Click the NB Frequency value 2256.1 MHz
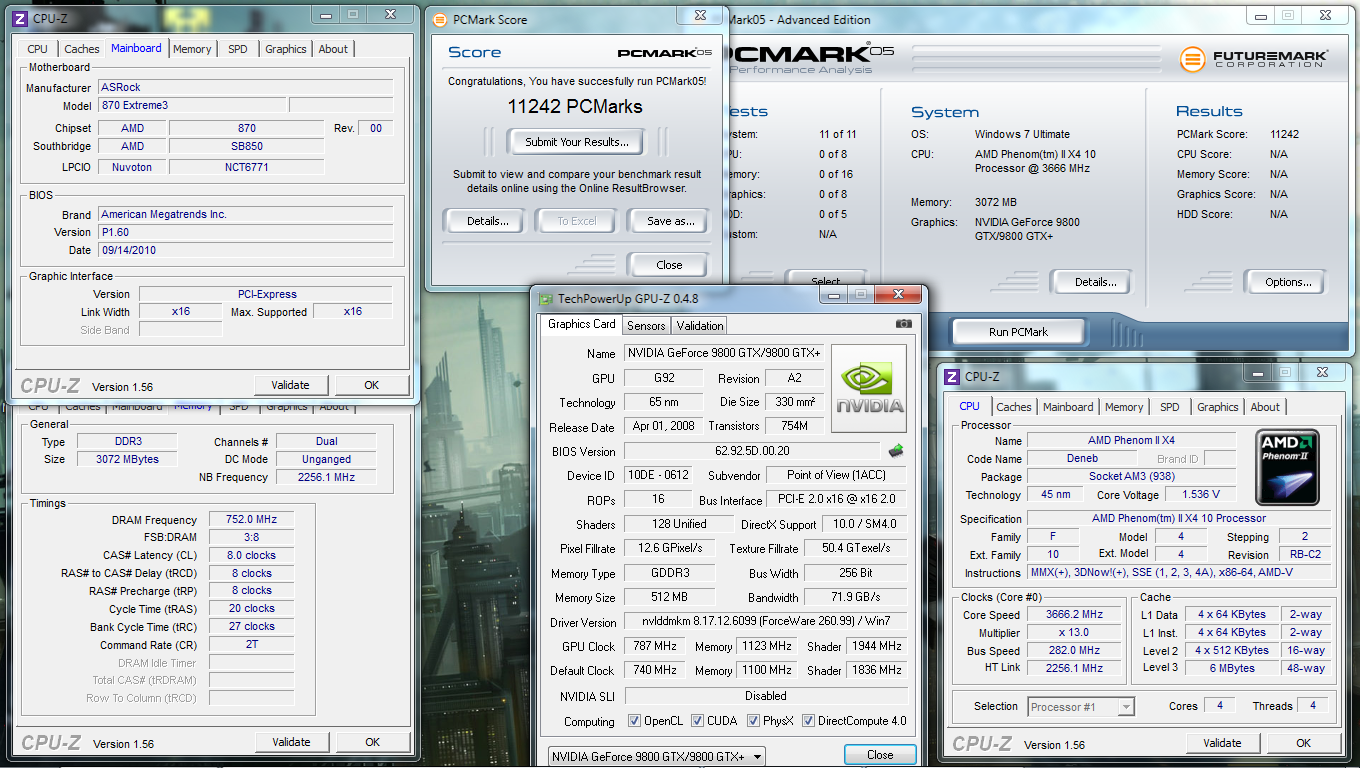The height and width of the screenshot is (768, 1360). (x=326, y=477)
